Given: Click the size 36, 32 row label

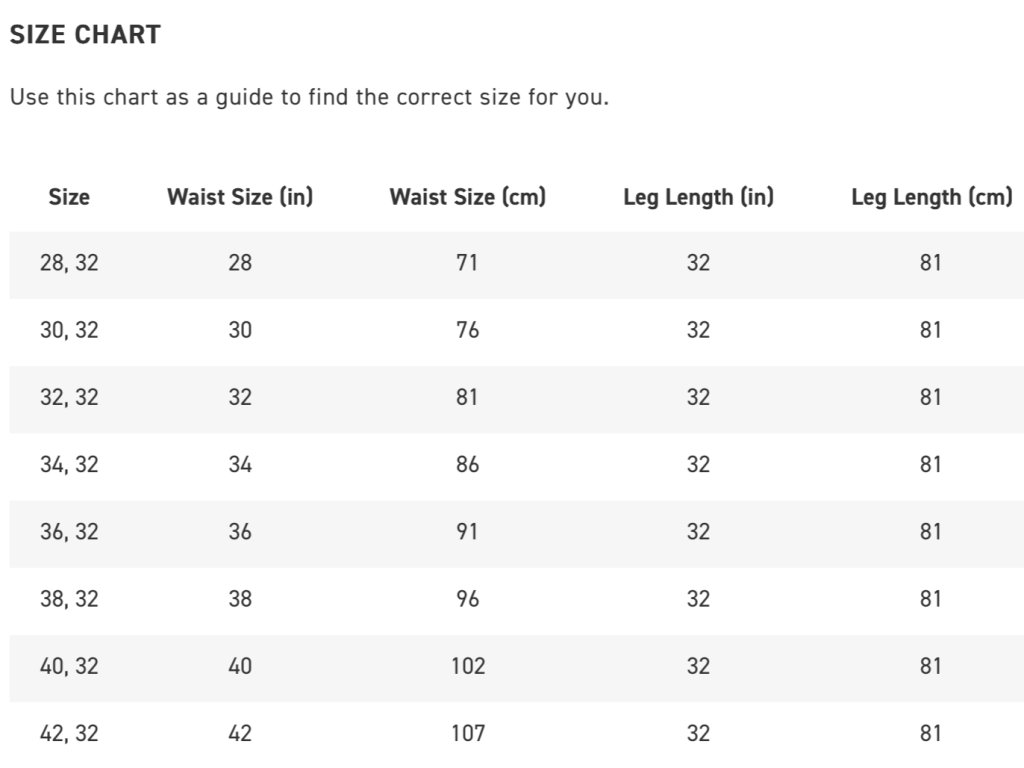Looking at the screenshot, I should 69,531.
